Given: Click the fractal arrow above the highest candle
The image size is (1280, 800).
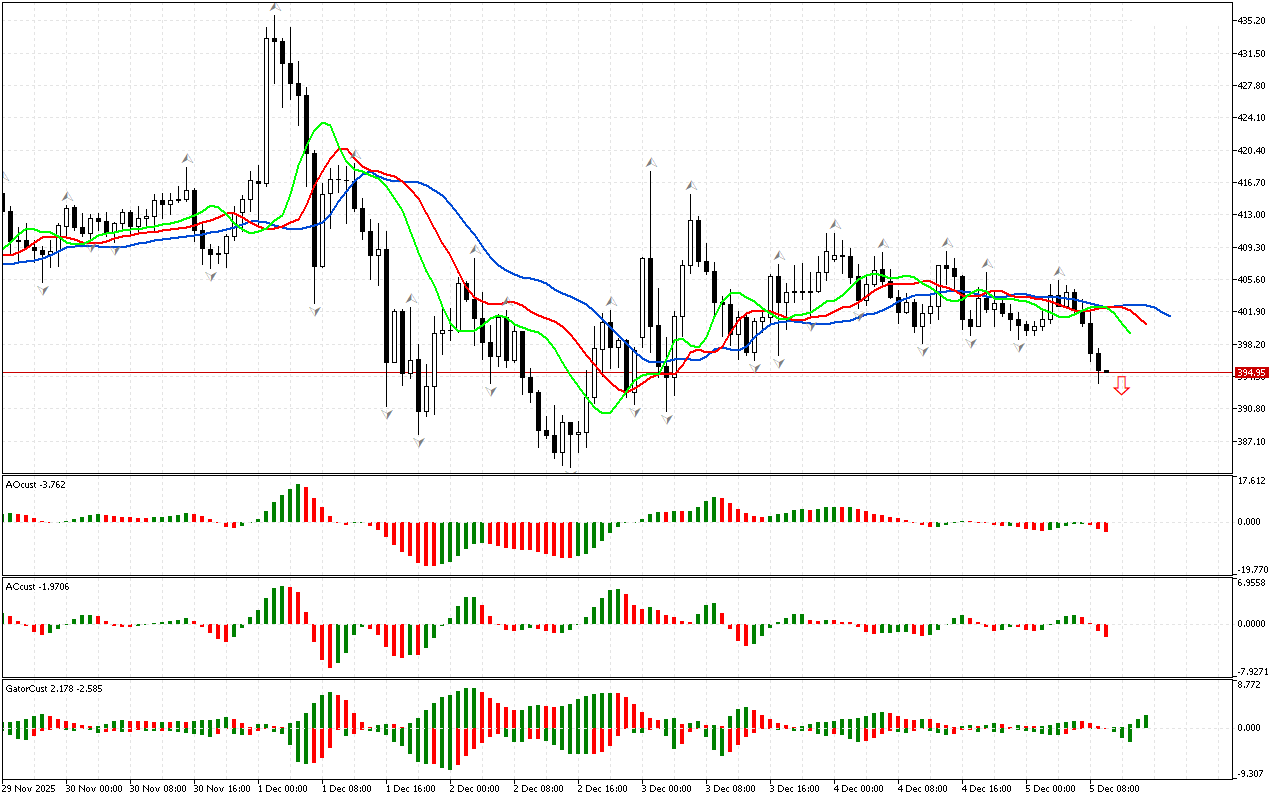Looking at the screenshot, I should click(274, 7).
